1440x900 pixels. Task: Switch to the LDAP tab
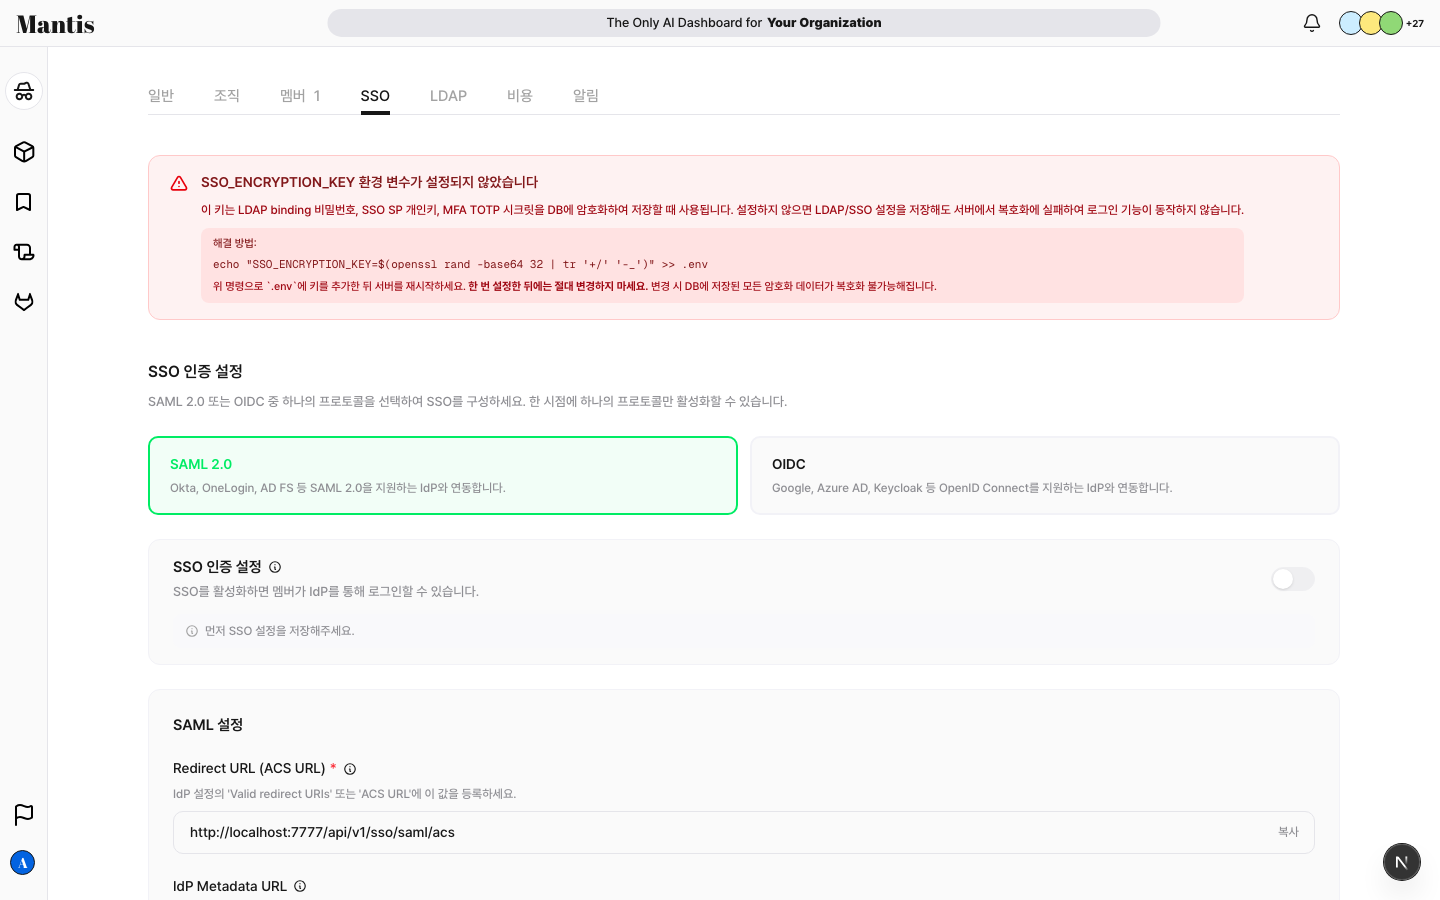[x=448, y=96]
